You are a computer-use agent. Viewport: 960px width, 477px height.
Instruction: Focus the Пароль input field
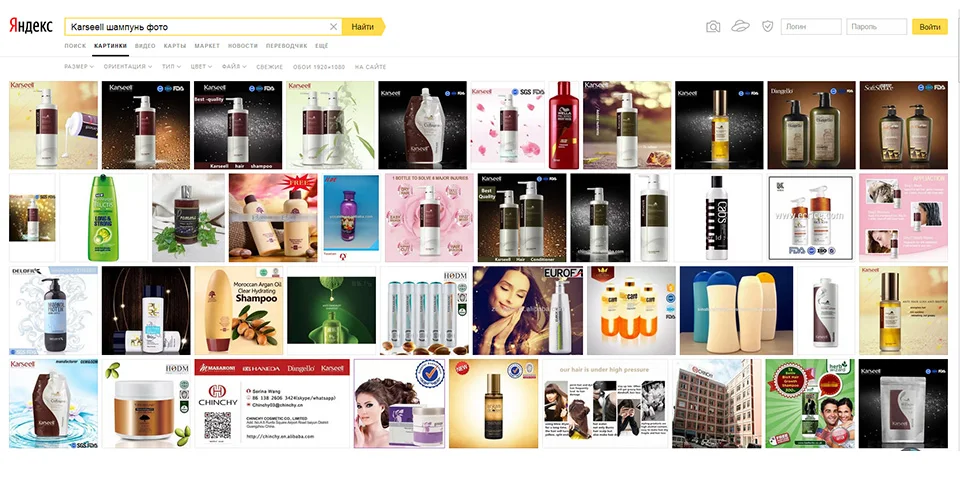click(x=876, y=27)
